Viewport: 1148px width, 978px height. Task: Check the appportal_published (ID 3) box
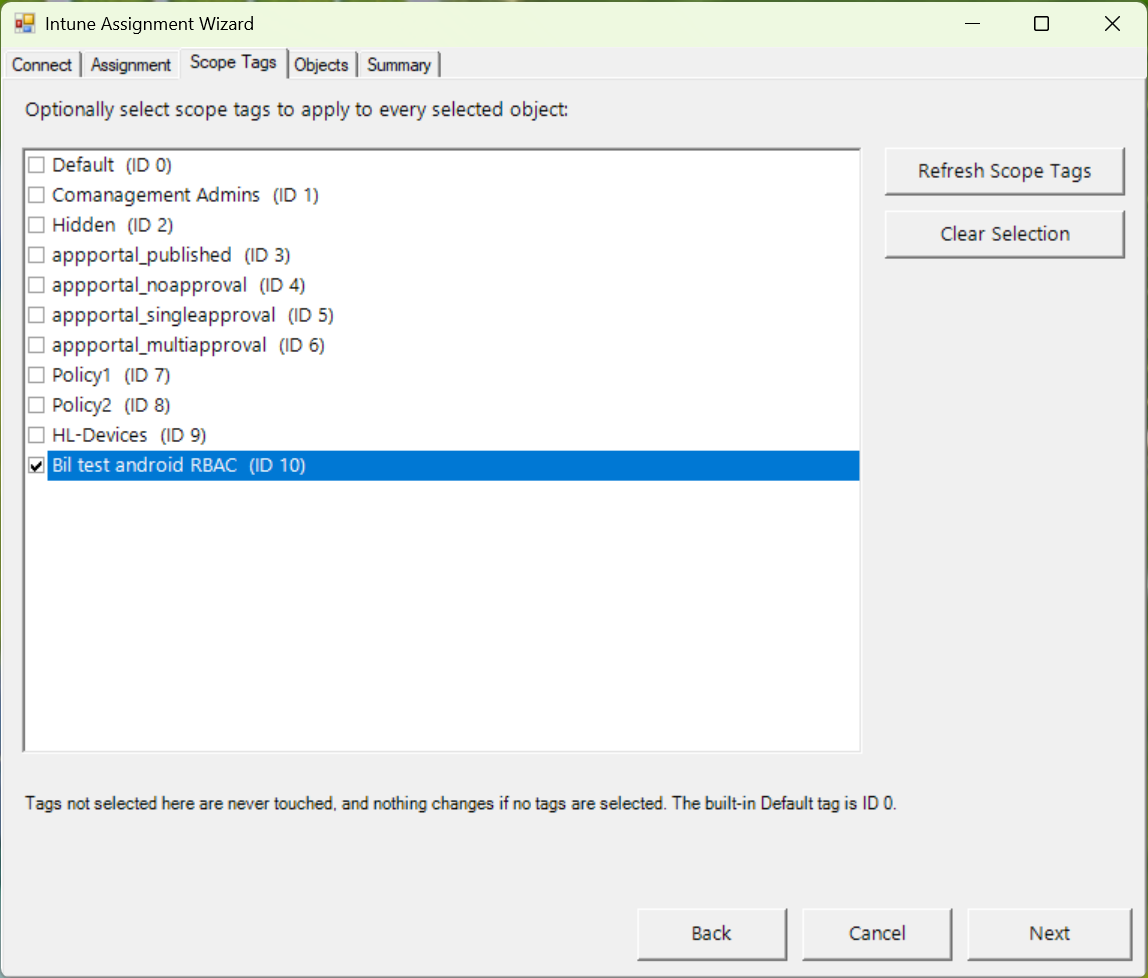coord(37,255)
